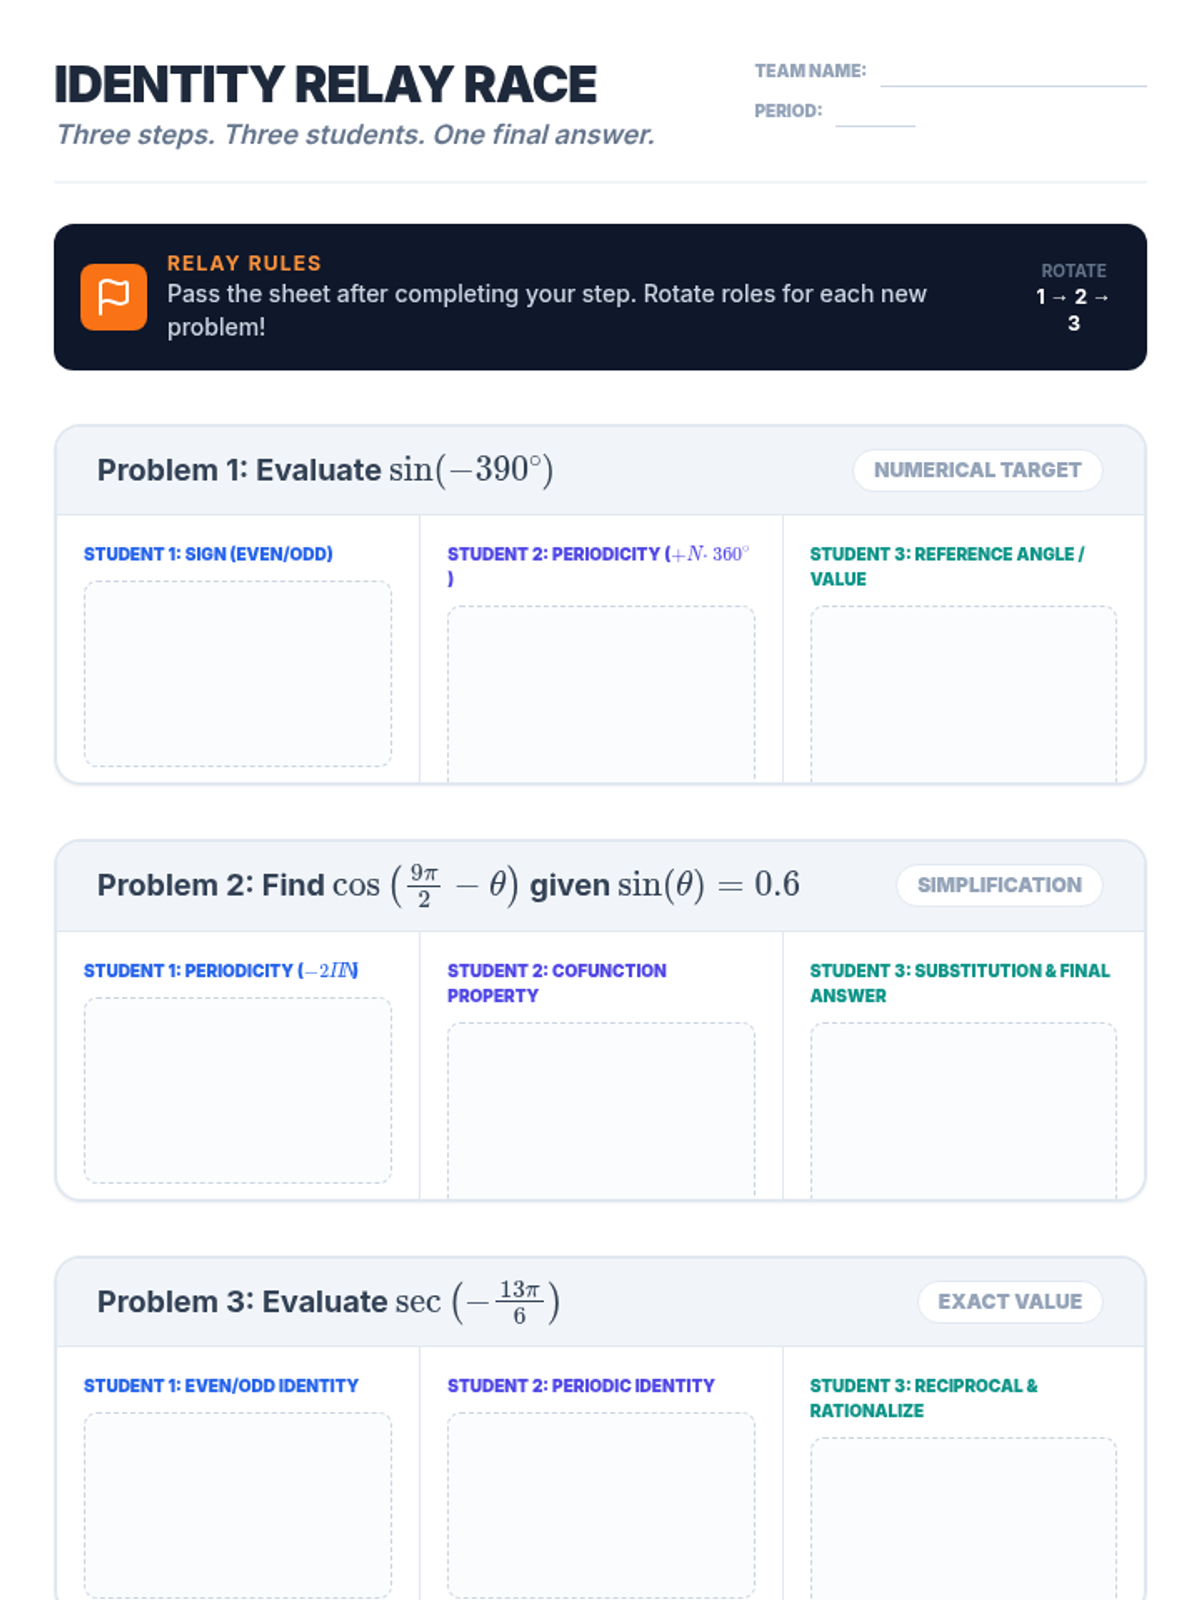Click Problem 3 reciprocal & rationalize box
The width and height of the screenshot is (1200, 1600).
coord(963,1517)
